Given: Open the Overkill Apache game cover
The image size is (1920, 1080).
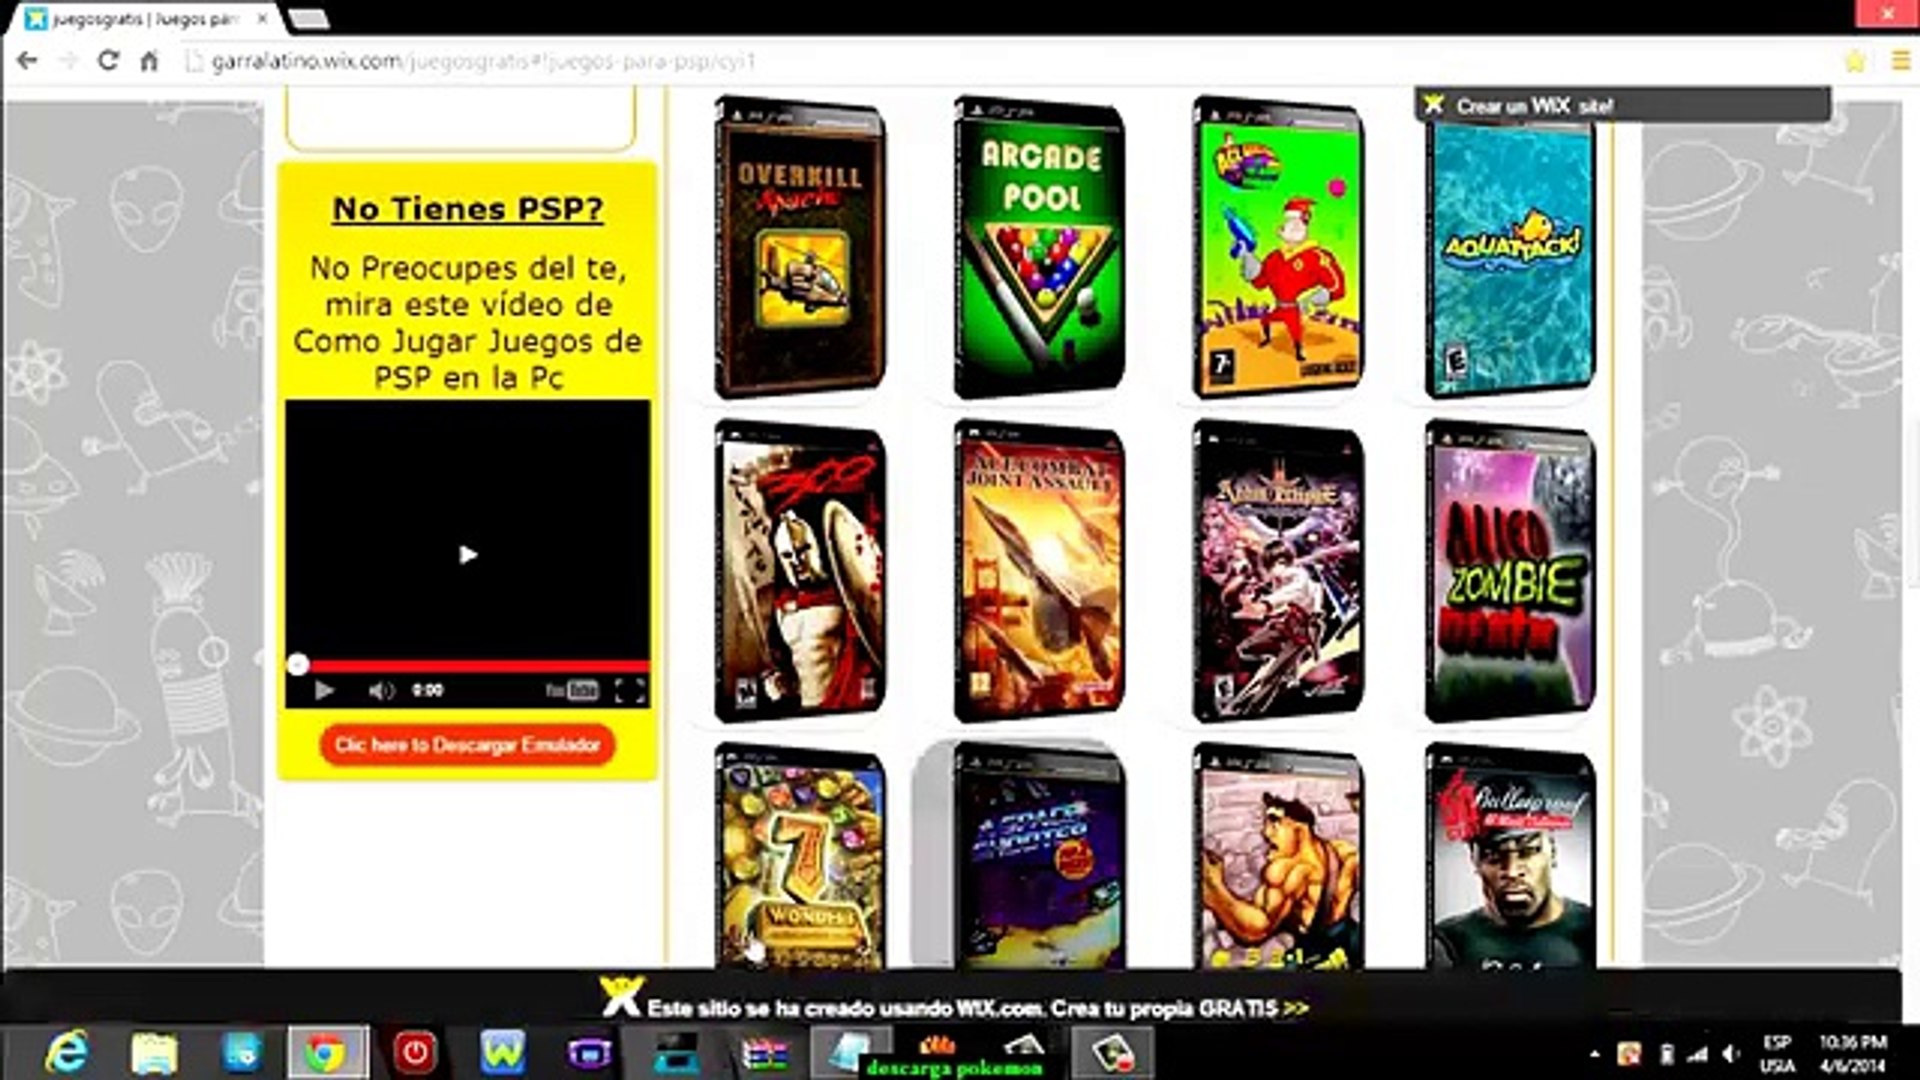Looking at the screenshot, I should pos(799,250).
